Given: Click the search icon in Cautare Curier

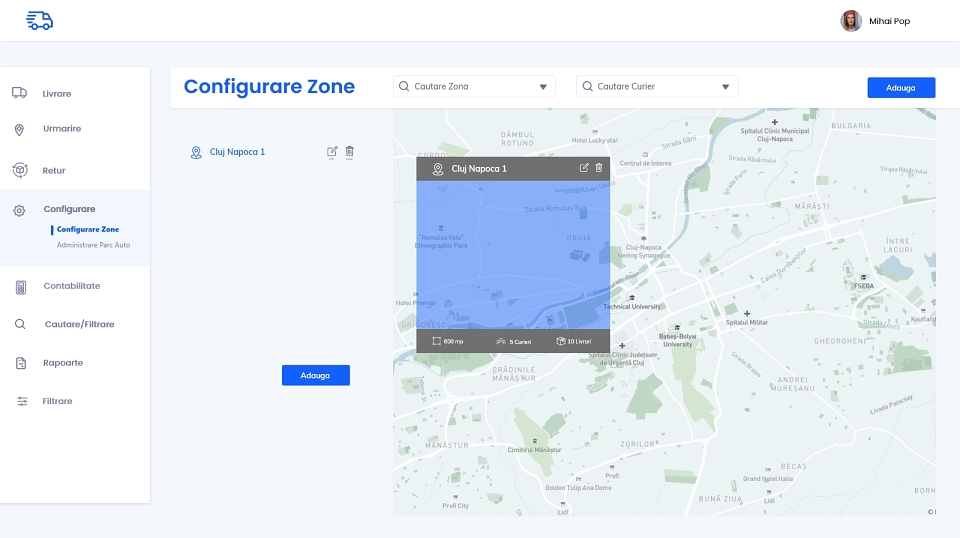Looking at the screenshot, I should click(x=587, y=86).
